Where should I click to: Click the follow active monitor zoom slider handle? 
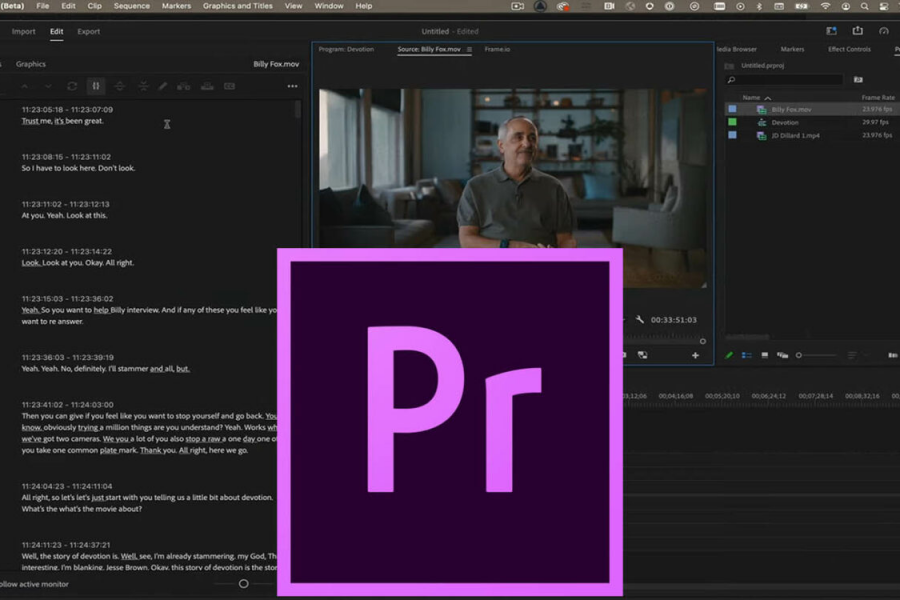[243, 583]
